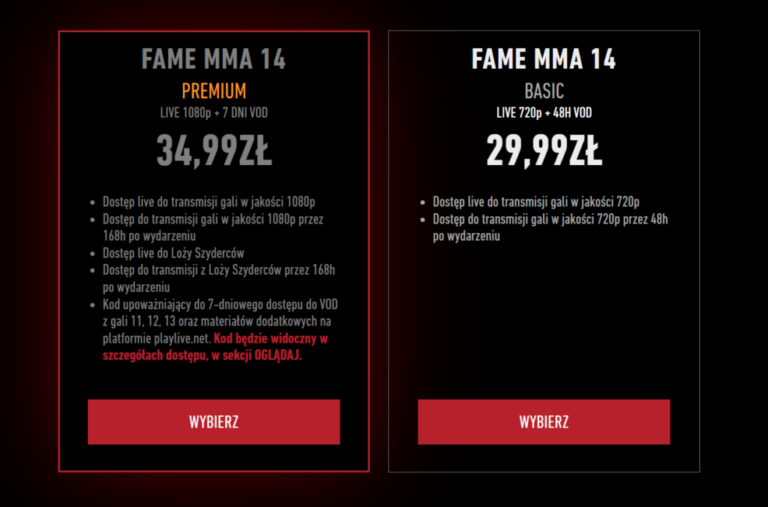The width and height of the screenshot is (768, 507).
Task: Click FAME MMA 14 title above BASIC
Action: (543, 60)
